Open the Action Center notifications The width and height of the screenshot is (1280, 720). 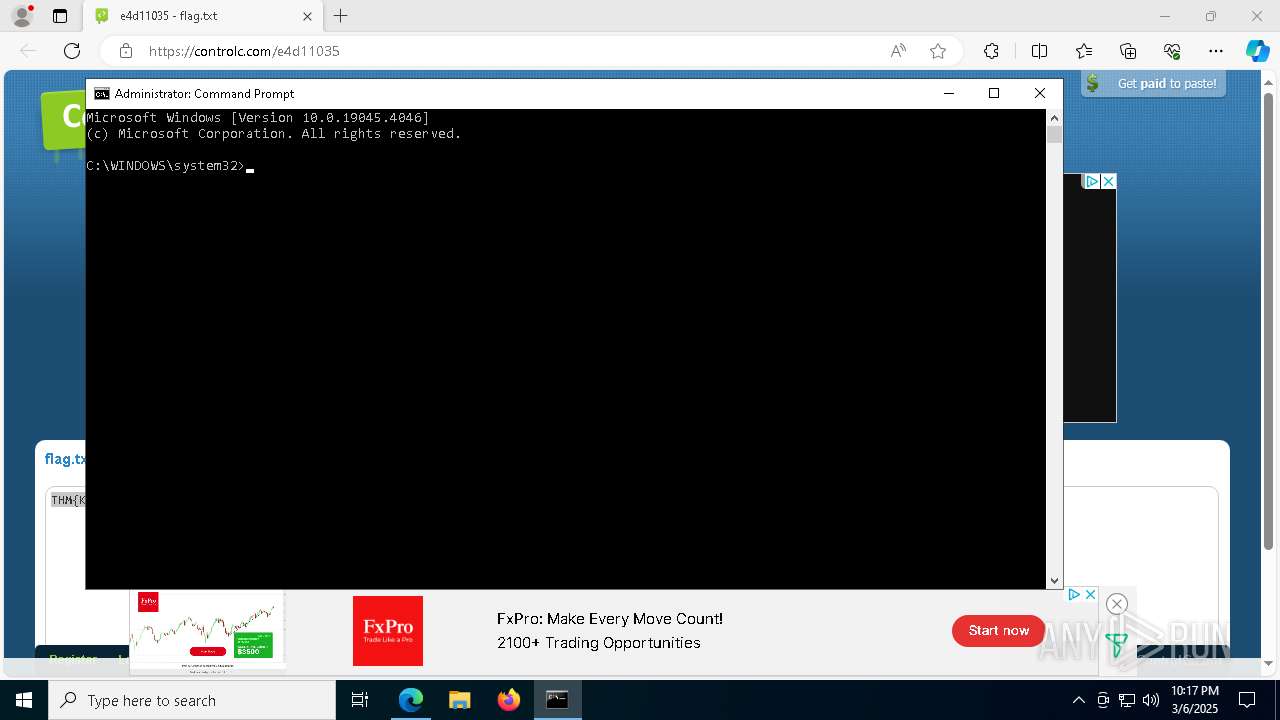[1247, 700]
